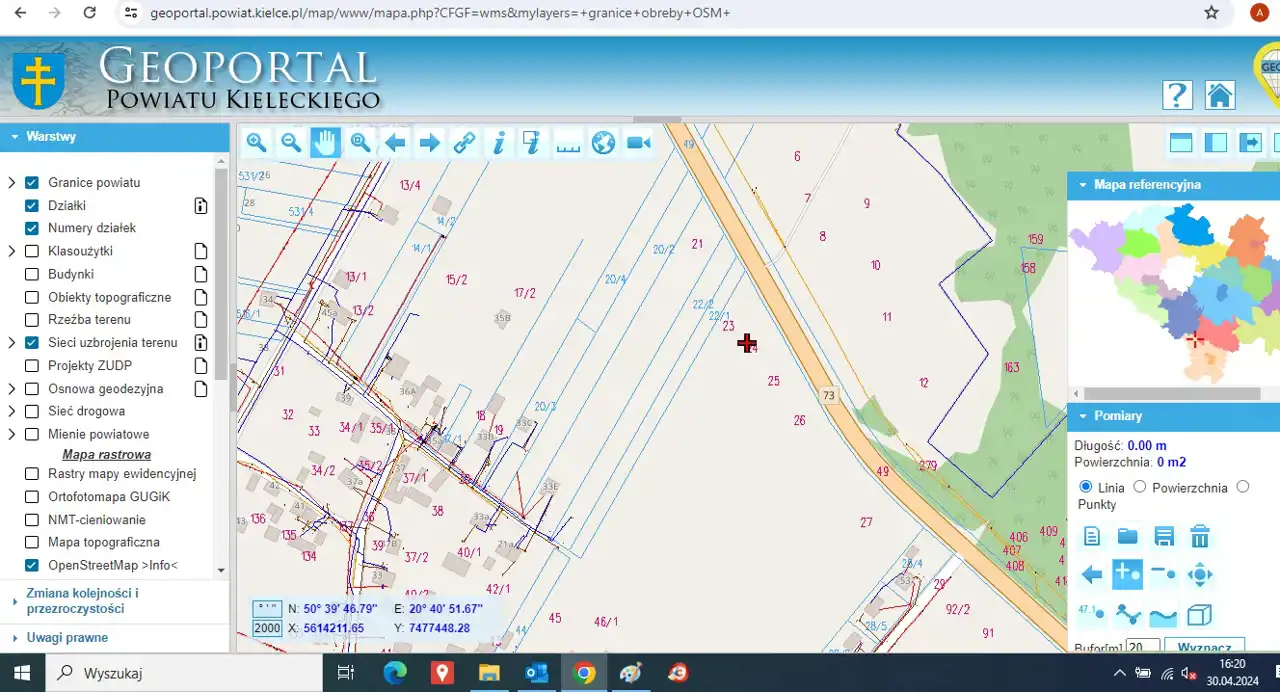Click the save measurement disk icon
This screenshot has height=692, width=1280.
point(1164,537)
